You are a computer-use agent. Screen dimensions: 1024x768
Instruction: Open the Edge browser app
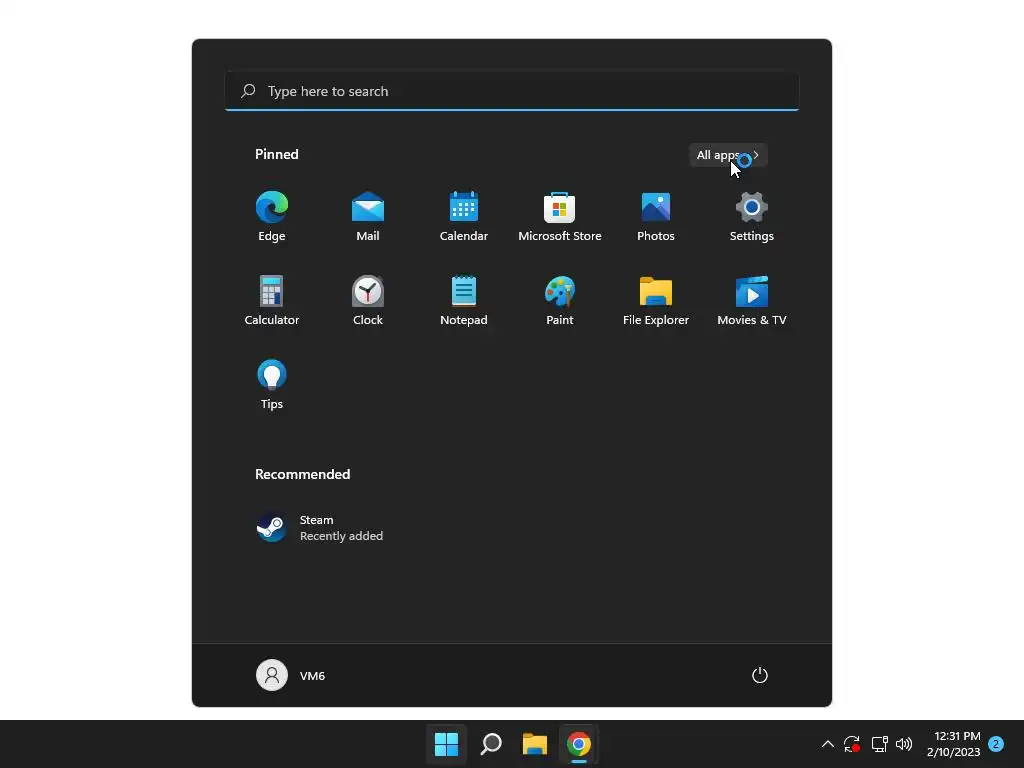click(x=272, y=217)
